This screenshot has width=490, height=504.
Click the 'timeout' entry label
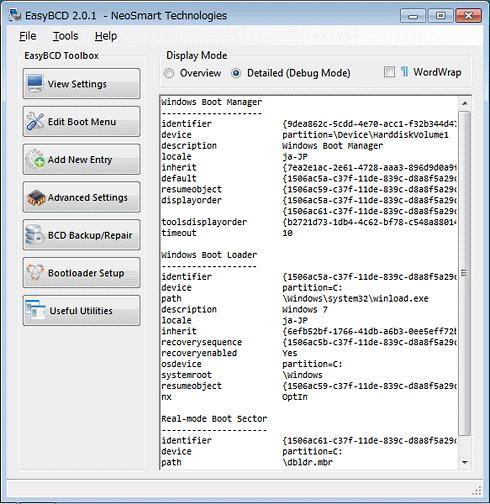(x=179, y=233)
